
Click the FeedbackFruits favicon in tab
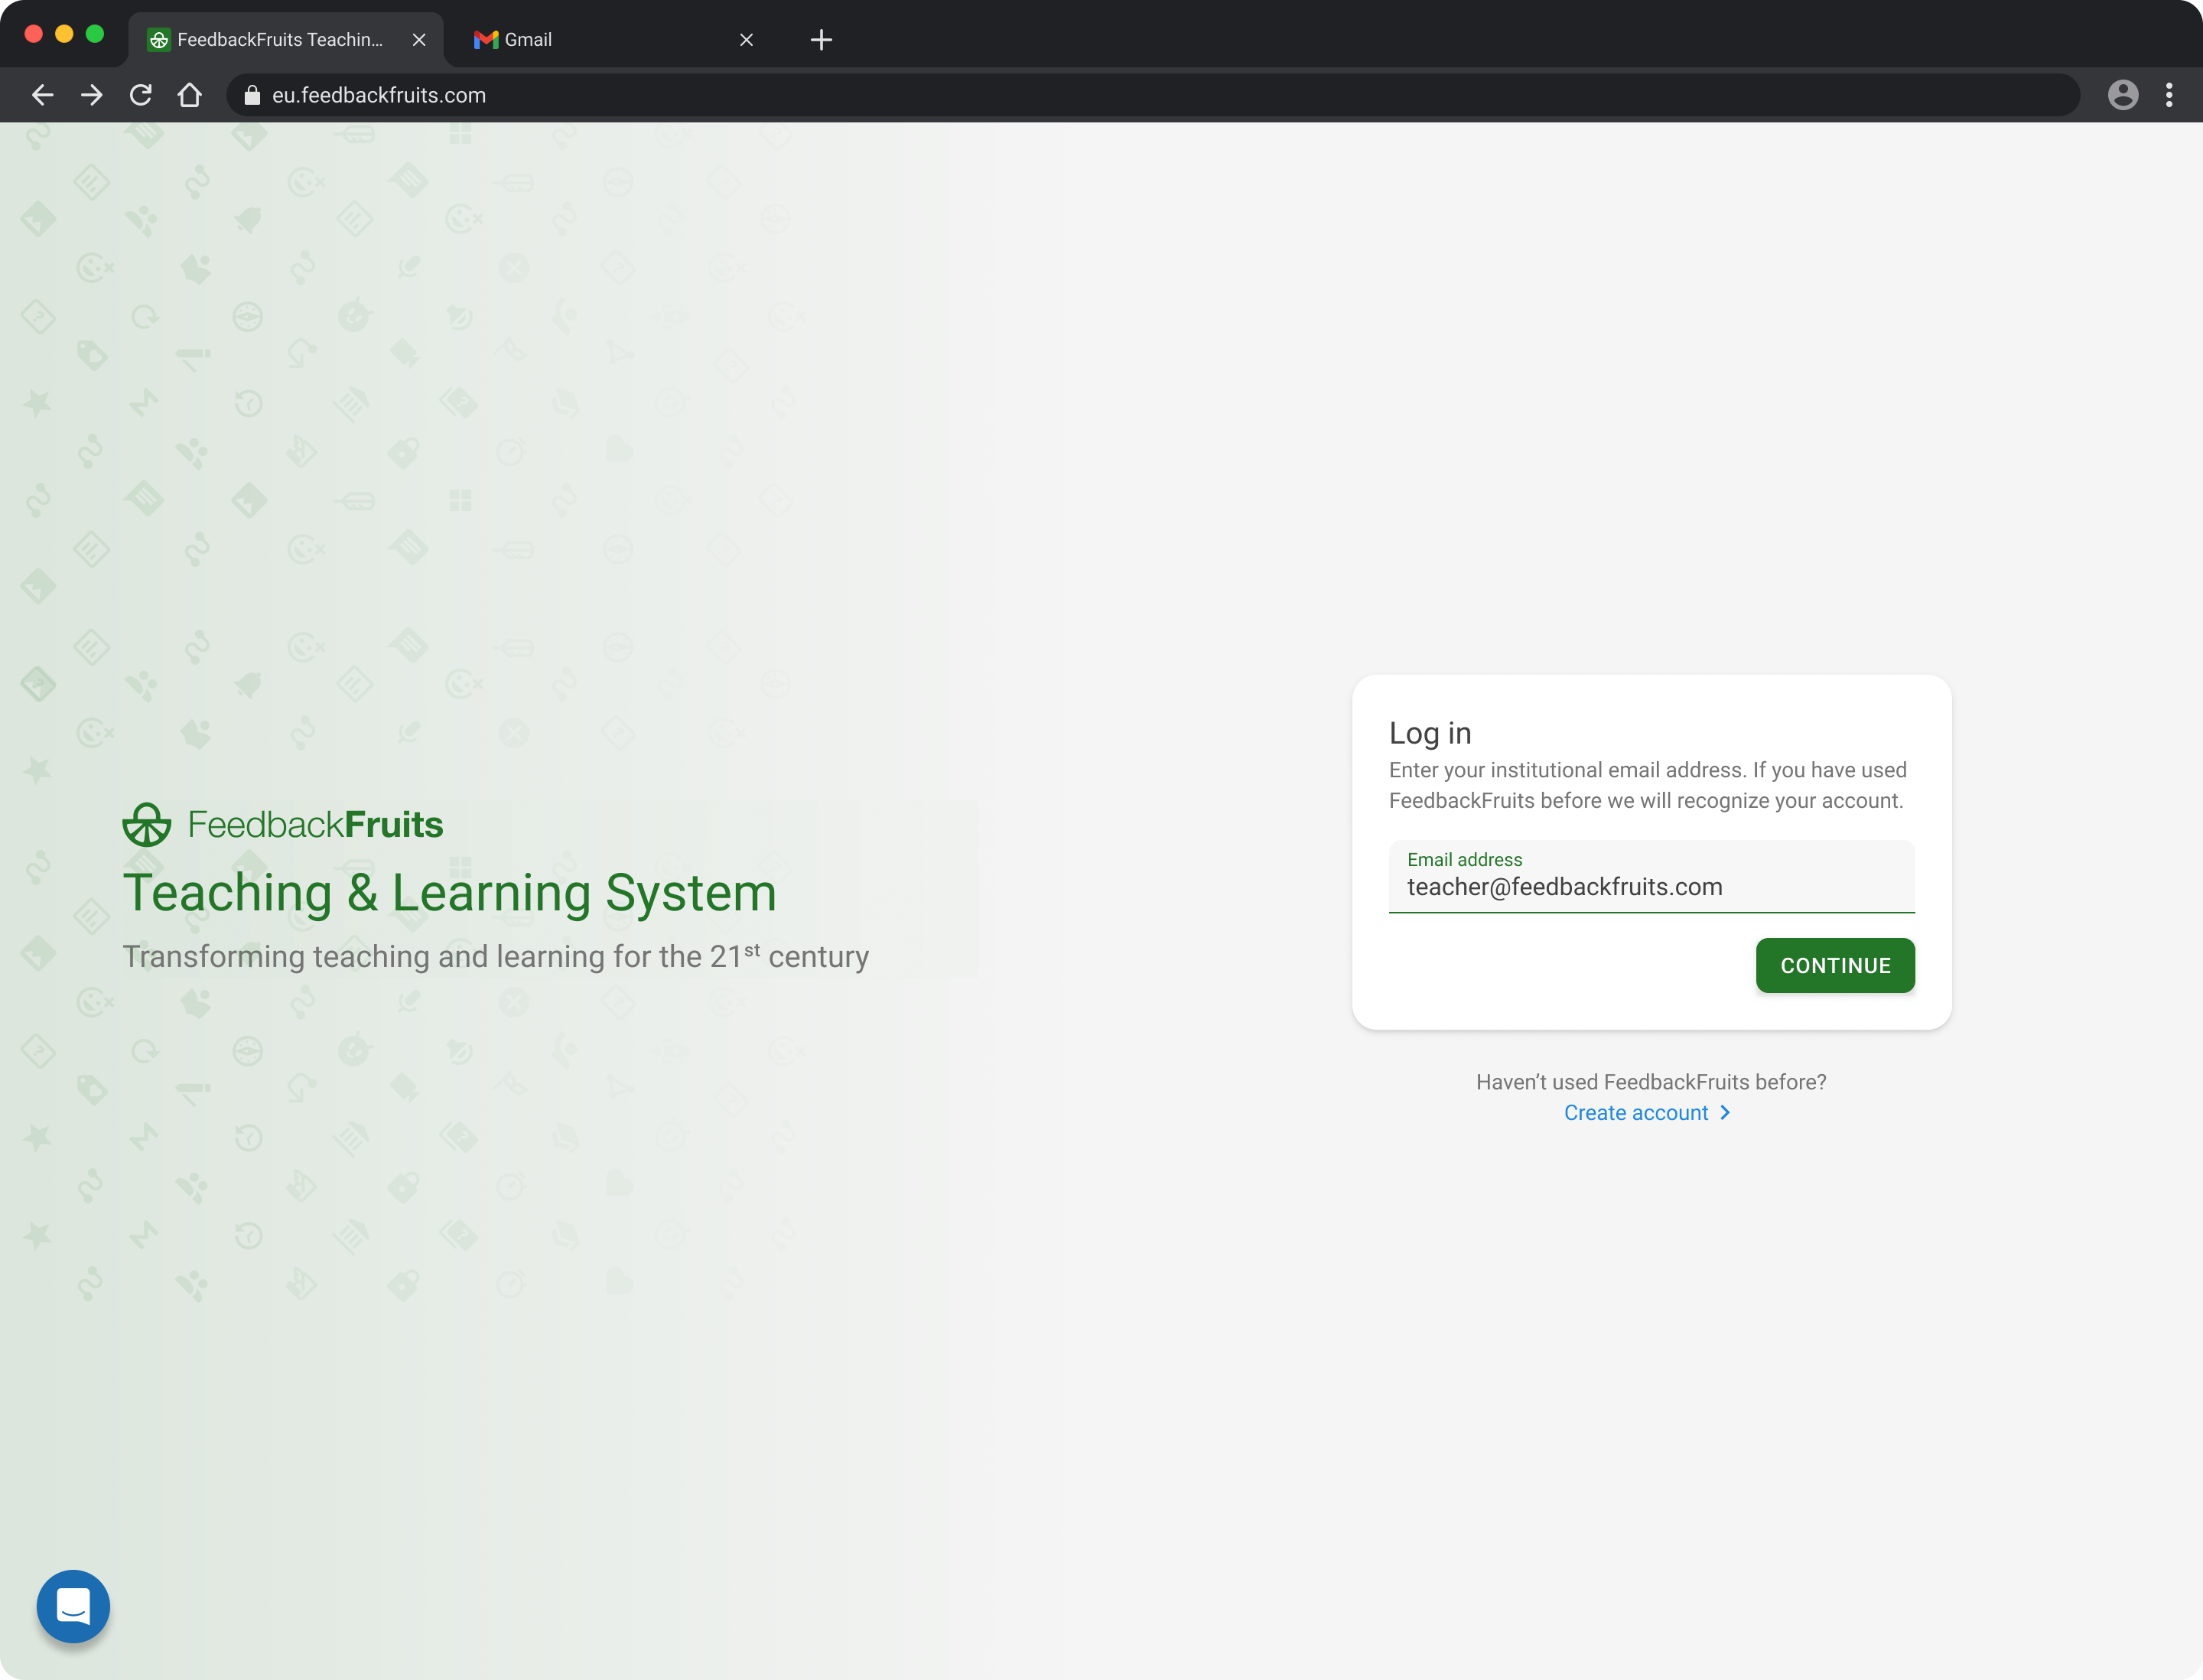pos(159,40)
